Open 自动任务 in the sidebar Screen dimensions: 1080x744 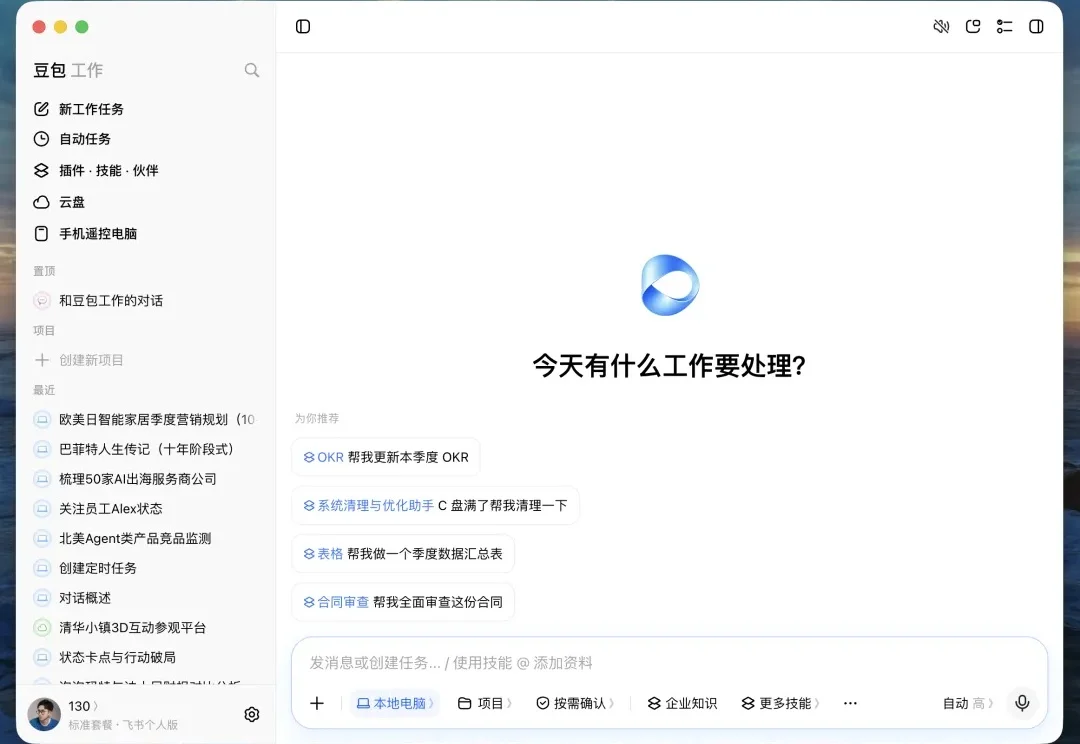click(x=72, y=139)
